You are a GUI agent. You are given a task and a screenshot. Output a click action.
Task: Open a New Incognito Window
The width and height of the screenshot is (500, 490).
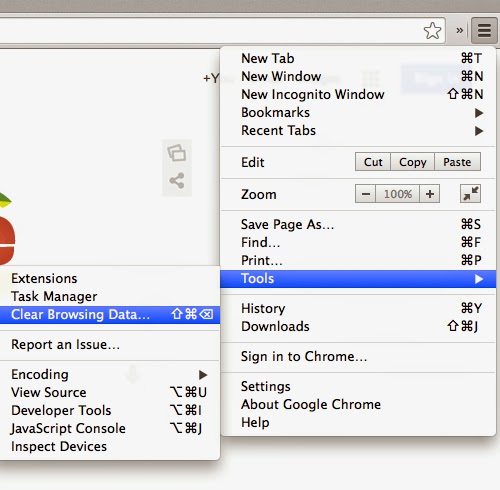358,95
